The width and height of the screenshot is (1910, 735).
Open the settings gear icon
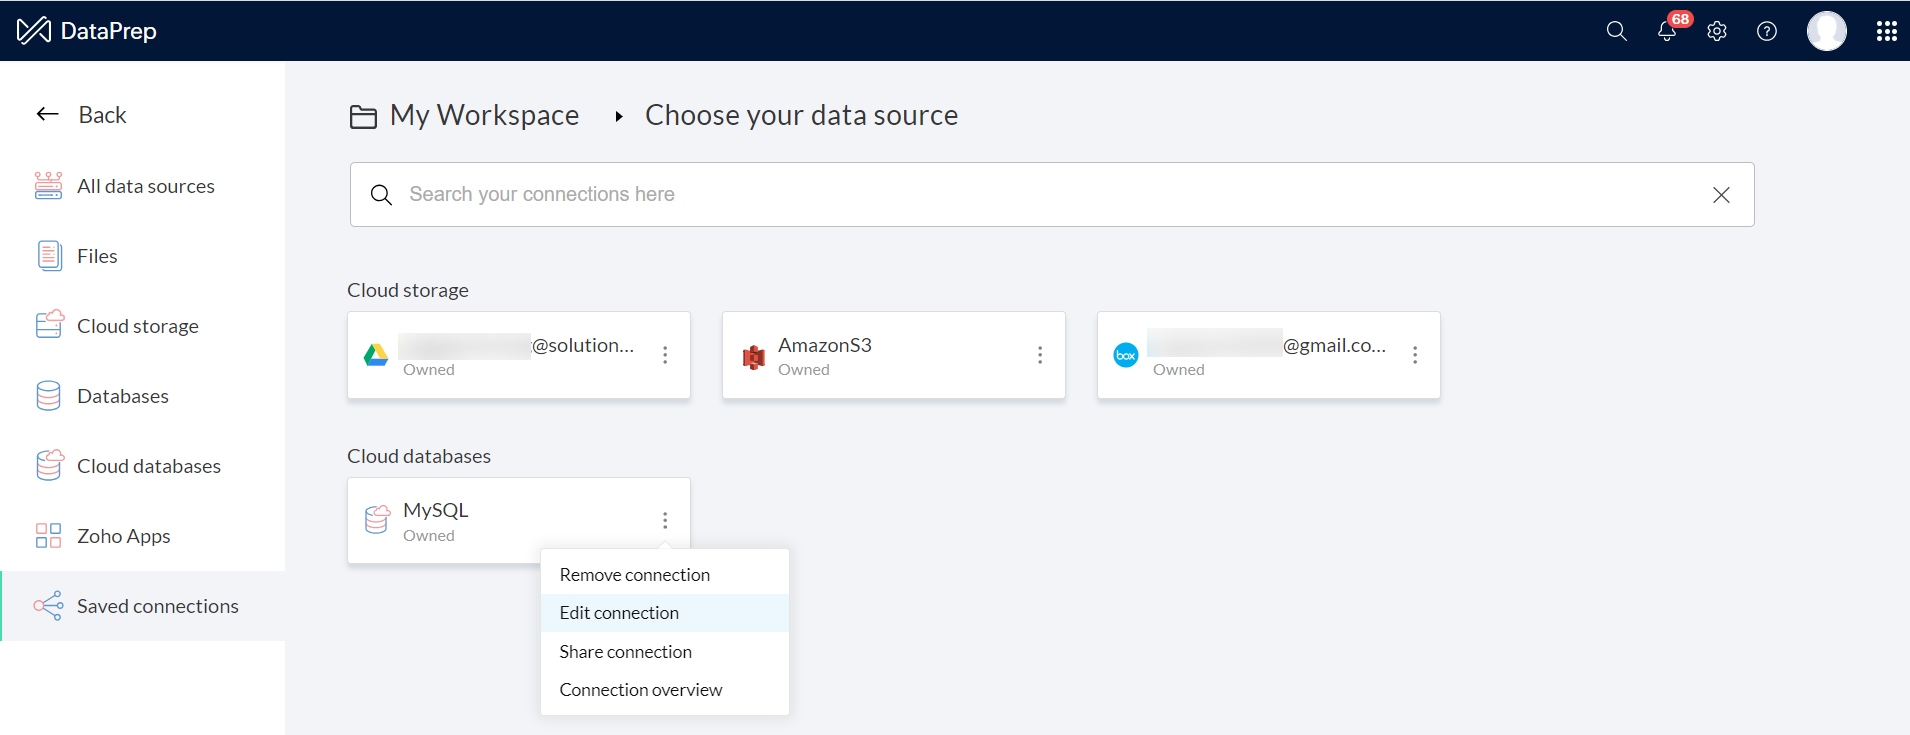1717,31
